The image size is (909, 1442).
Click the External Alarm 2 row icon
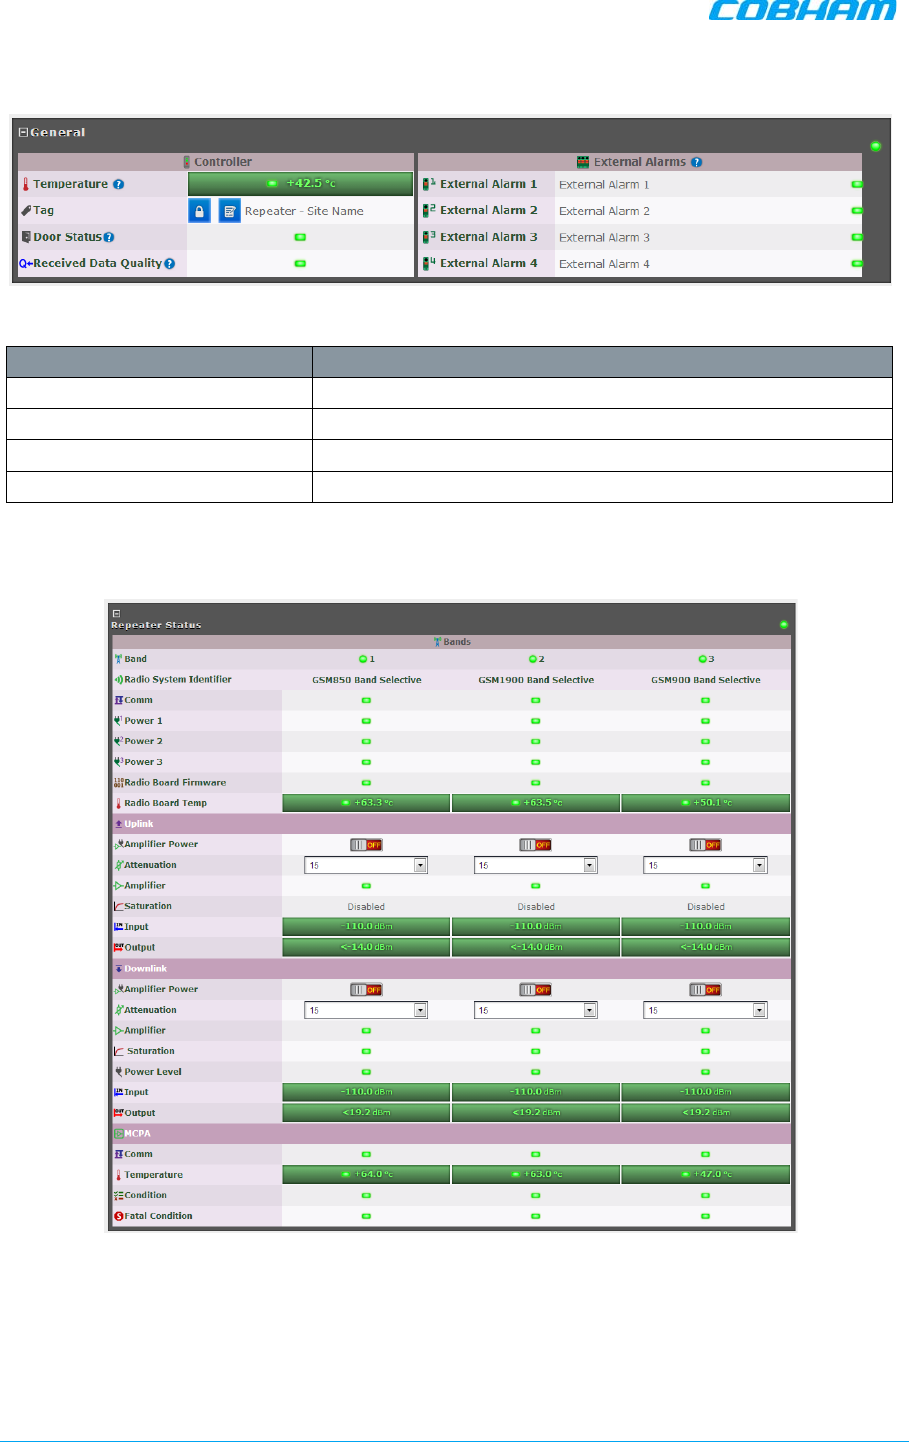click(428, 210)
